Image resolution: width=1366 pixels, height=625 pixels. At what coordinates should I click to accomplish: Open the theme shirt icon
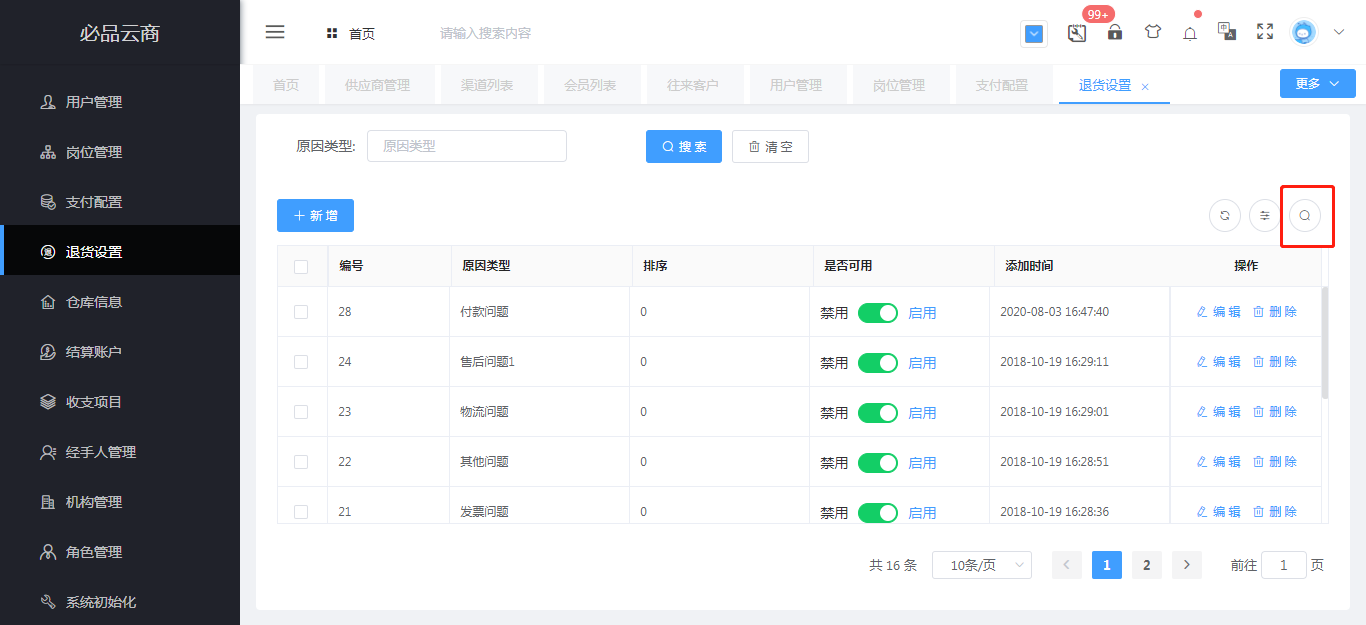(x=1153, y=32)
